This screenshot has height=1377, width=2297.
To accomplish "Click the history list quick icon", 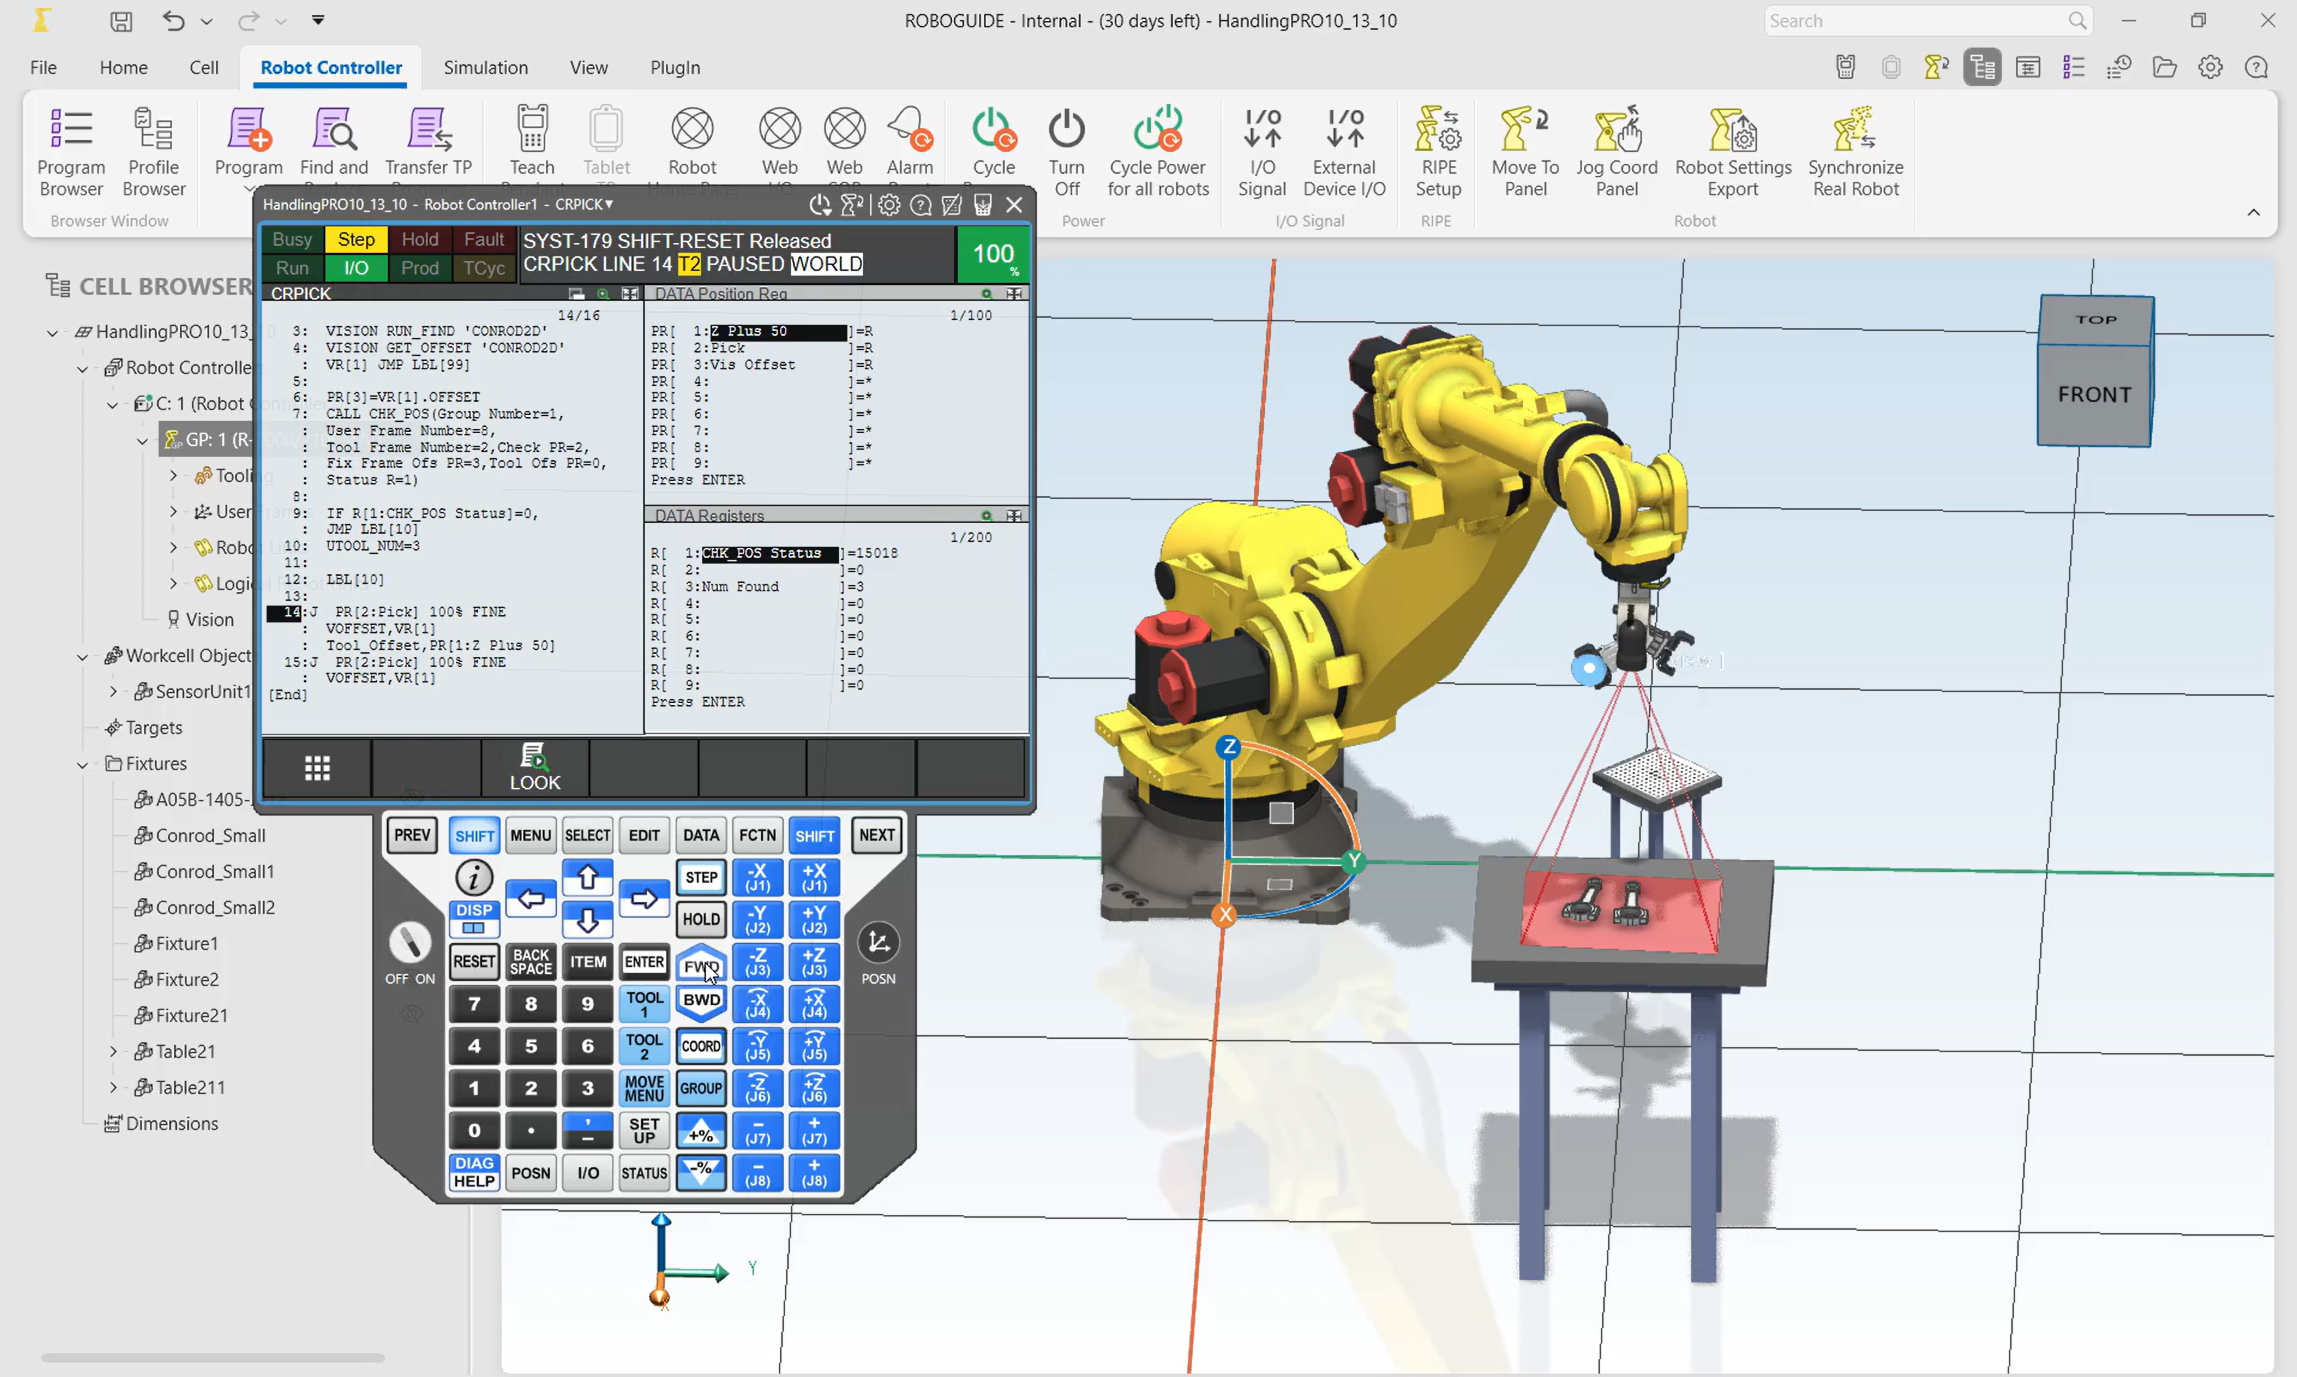I will 2119,68.
